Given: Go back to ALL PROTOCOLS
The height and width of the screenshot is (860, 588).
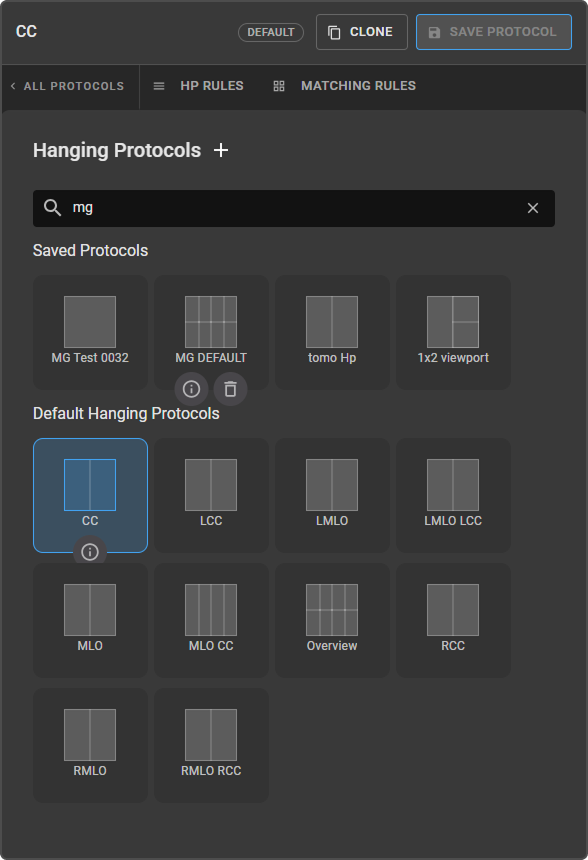Looking at the screenshot, I should point(67,86).
